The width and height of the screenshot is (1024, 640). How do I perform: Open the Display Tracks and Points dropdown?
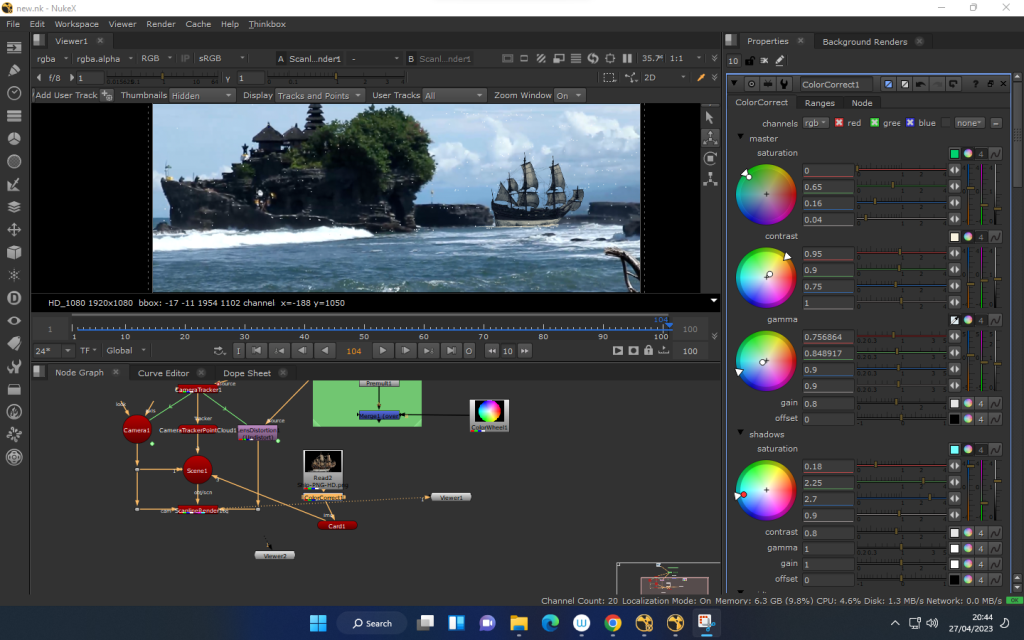click(x=319, y=95)
